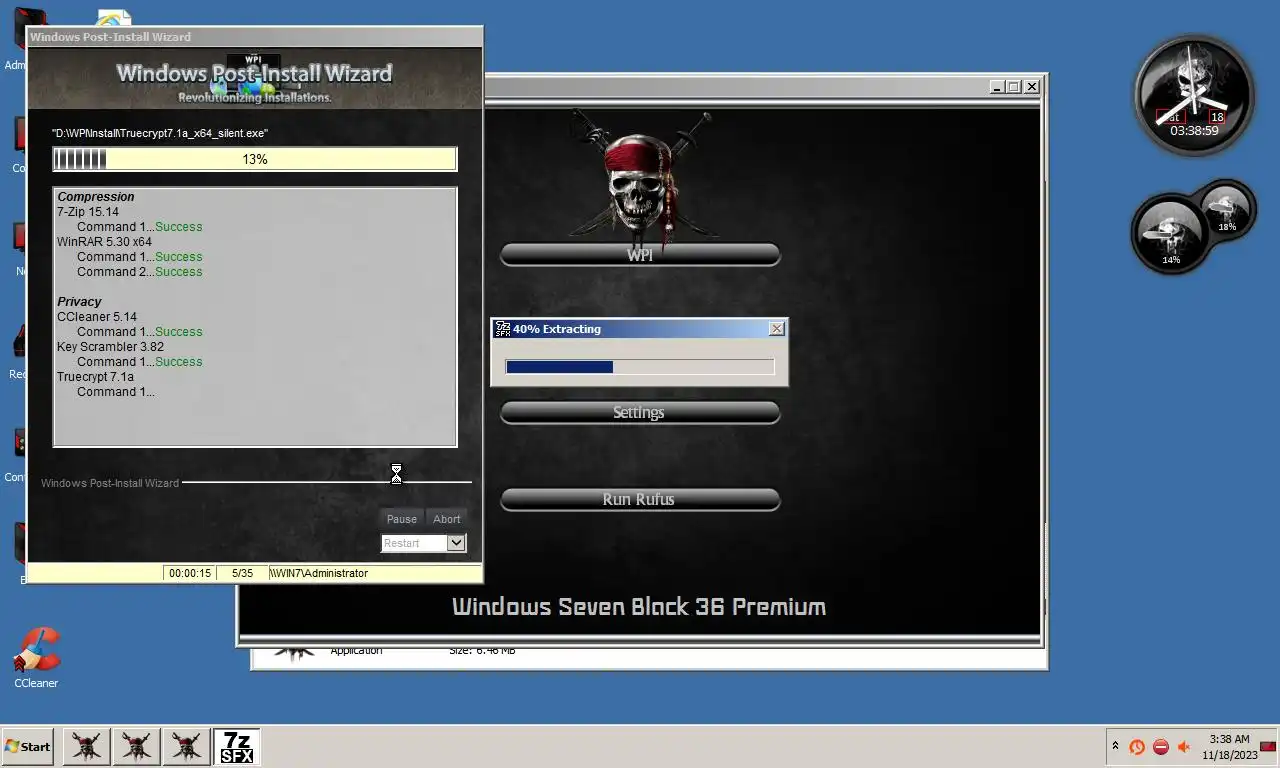The height and width of the screenshot is (768, 1280).
Task: Close the 40% Extracting dialog
Action: coord(777,329)
